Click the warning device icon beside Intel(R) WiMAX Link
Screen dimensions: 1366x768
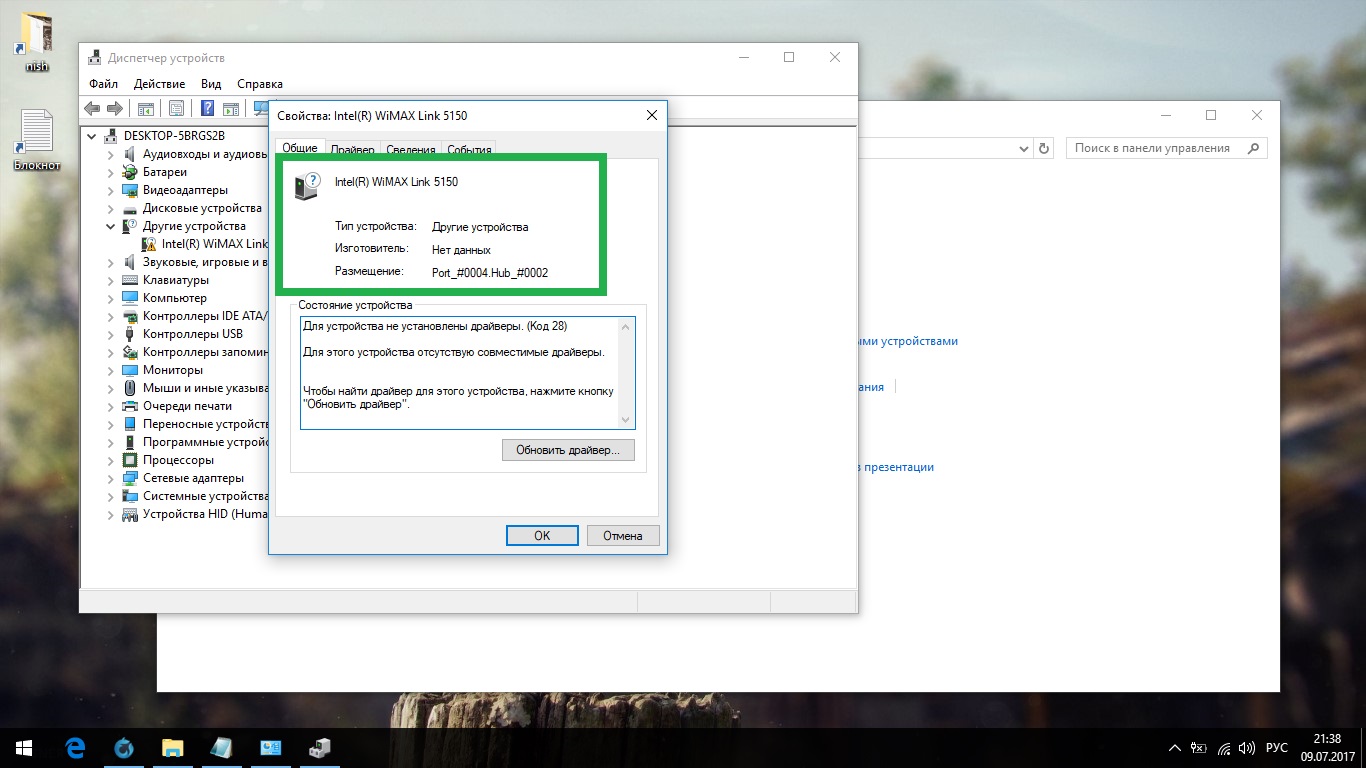pyautogui.click(x=149, y=243)
